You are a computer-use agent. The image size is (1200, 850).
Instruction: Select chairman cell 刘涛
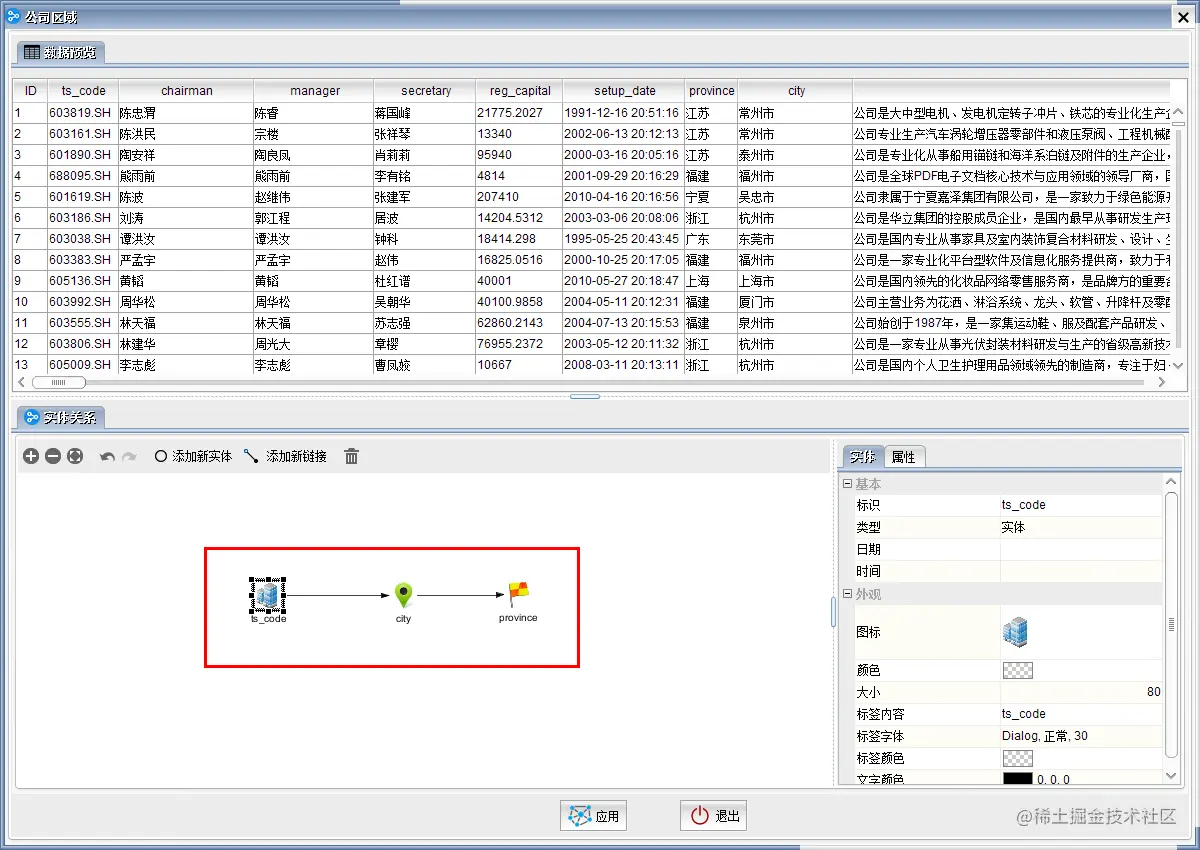pyautogui.click(x=186, y=218)
